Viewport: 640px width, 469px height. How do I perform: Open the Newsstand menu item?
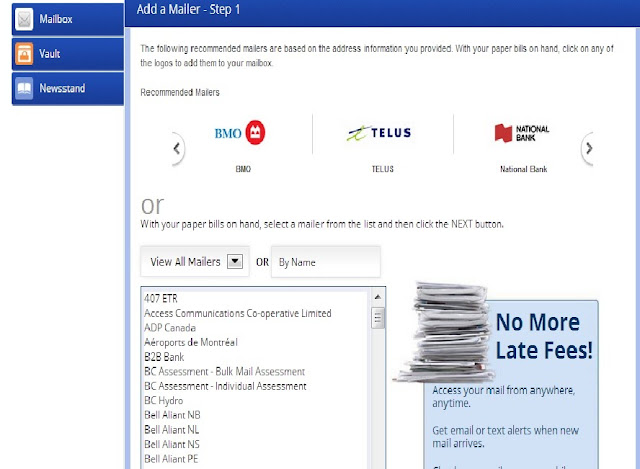pos(68,89)
